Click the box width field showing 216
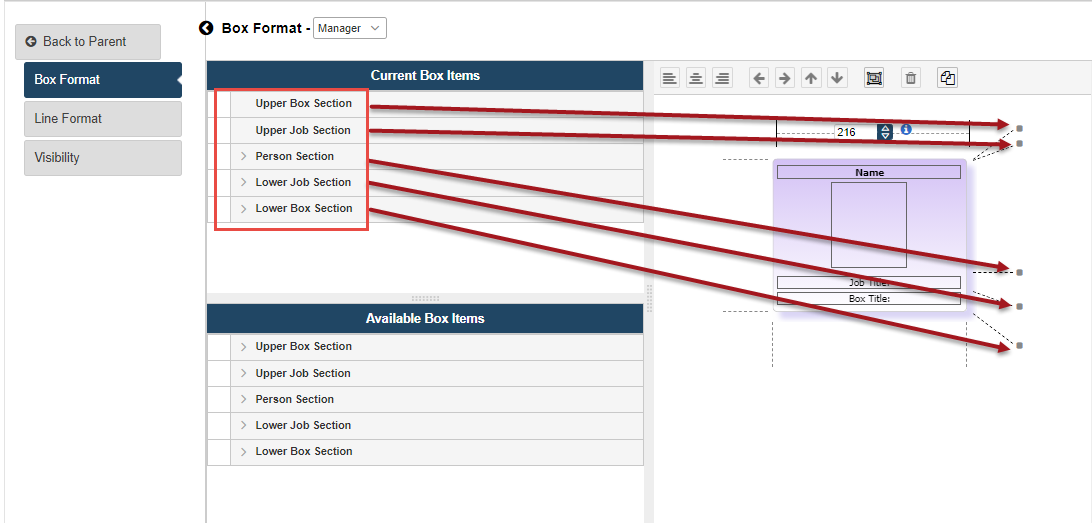The image size is (1092, 523). pos(856,132)
